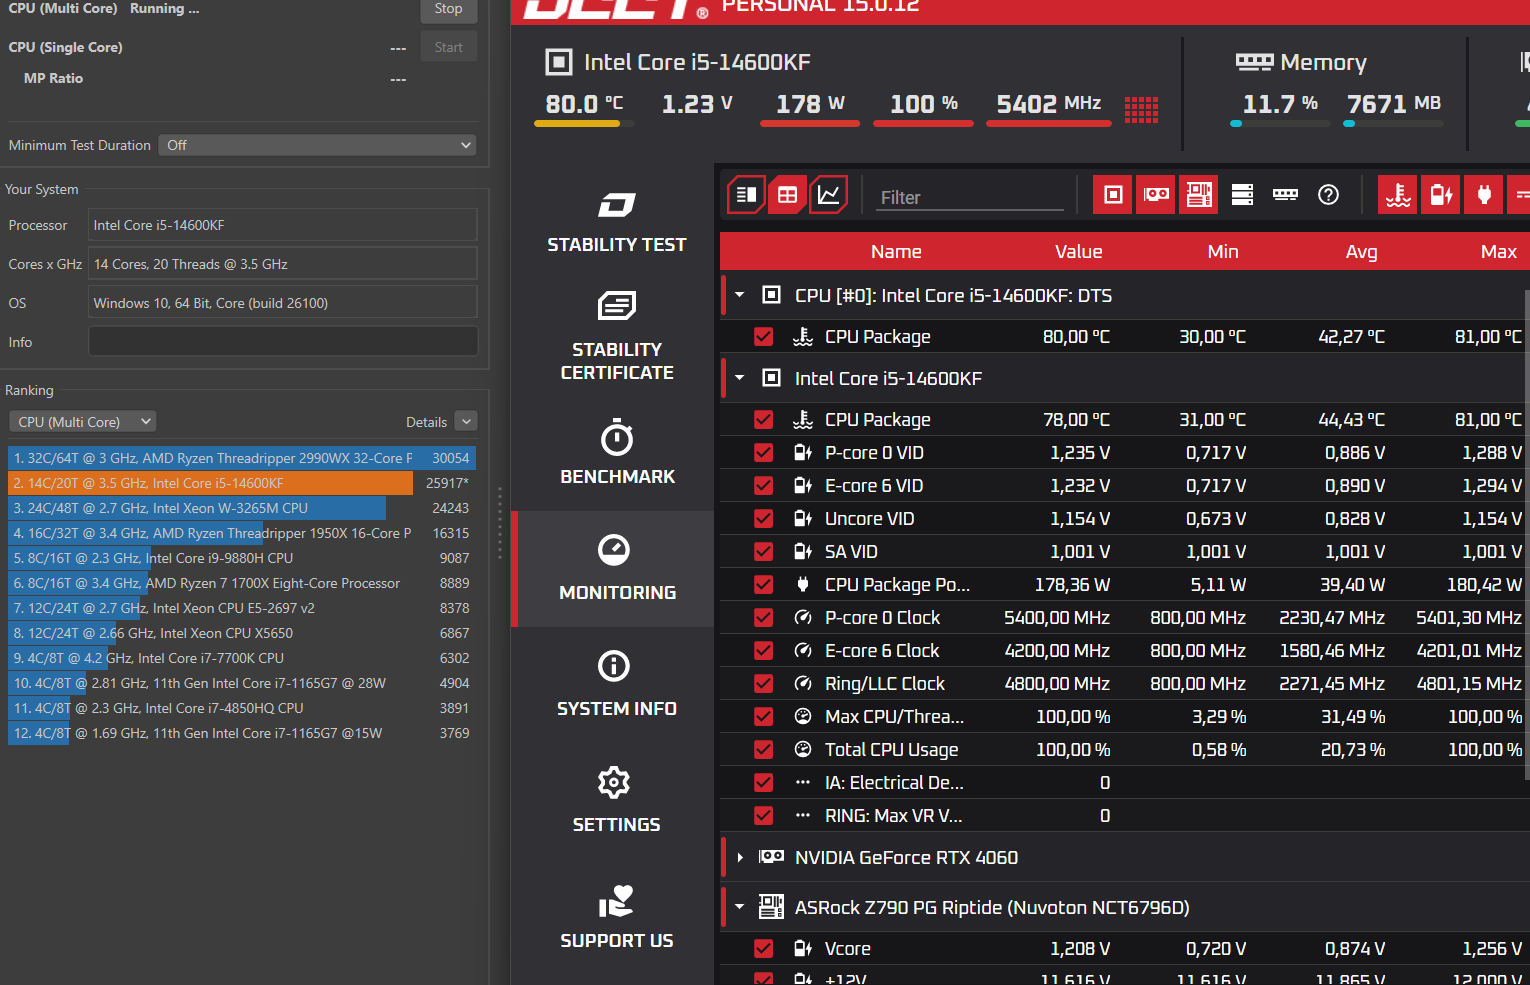Click the Memory 11.7 % usage gauge
Viewport: 1530px width, 985px height.
coord(1280,110)
